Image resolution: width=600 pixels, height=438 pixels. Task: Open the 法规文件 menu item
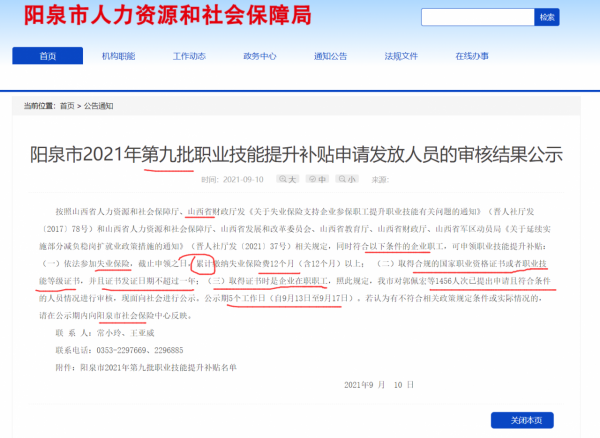(x=401, y=56)
